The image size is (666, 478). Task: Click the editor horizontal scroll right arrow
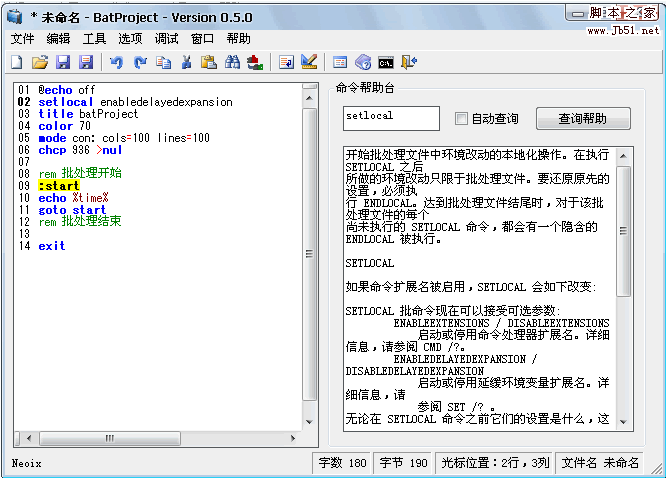click(x=293, y=438)
